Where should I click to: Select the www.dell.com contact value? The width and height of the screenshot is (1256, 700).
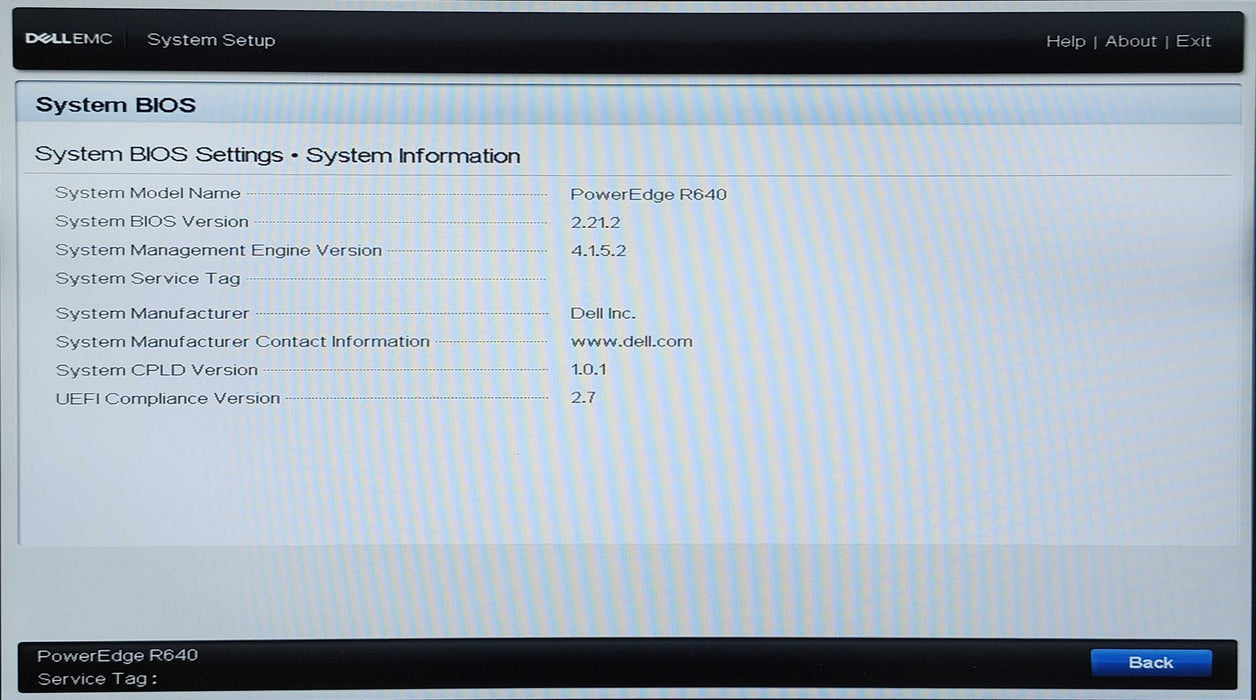click(x=631, y=341)
